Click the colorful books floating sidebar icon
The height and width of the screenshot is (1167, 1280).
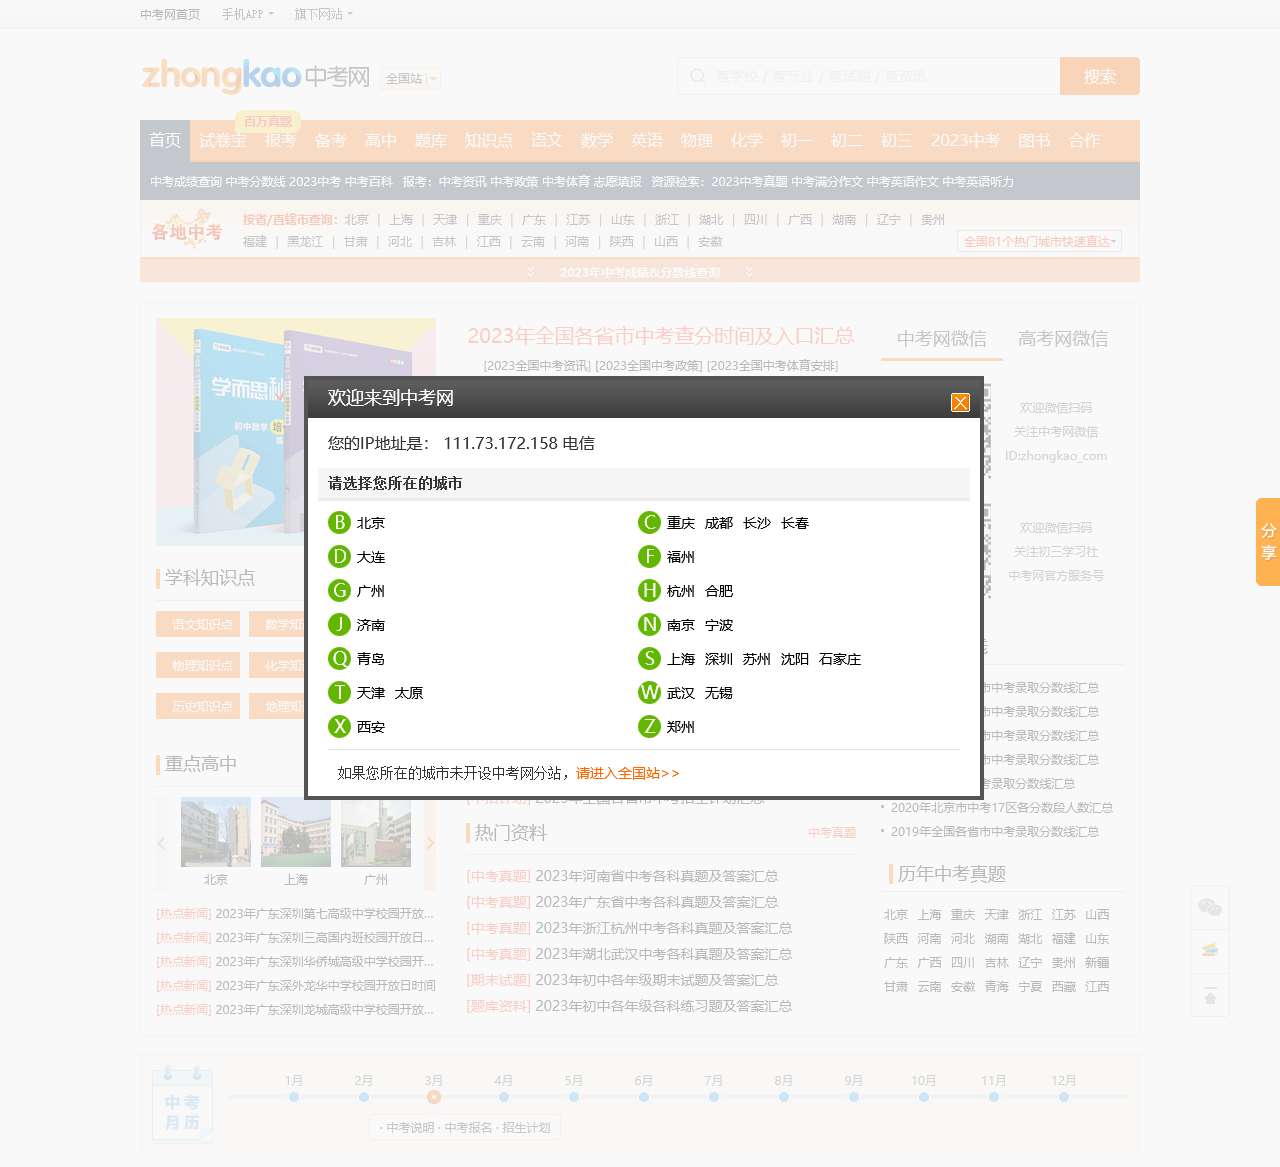pyautogui.click(x=1210, y=949)
